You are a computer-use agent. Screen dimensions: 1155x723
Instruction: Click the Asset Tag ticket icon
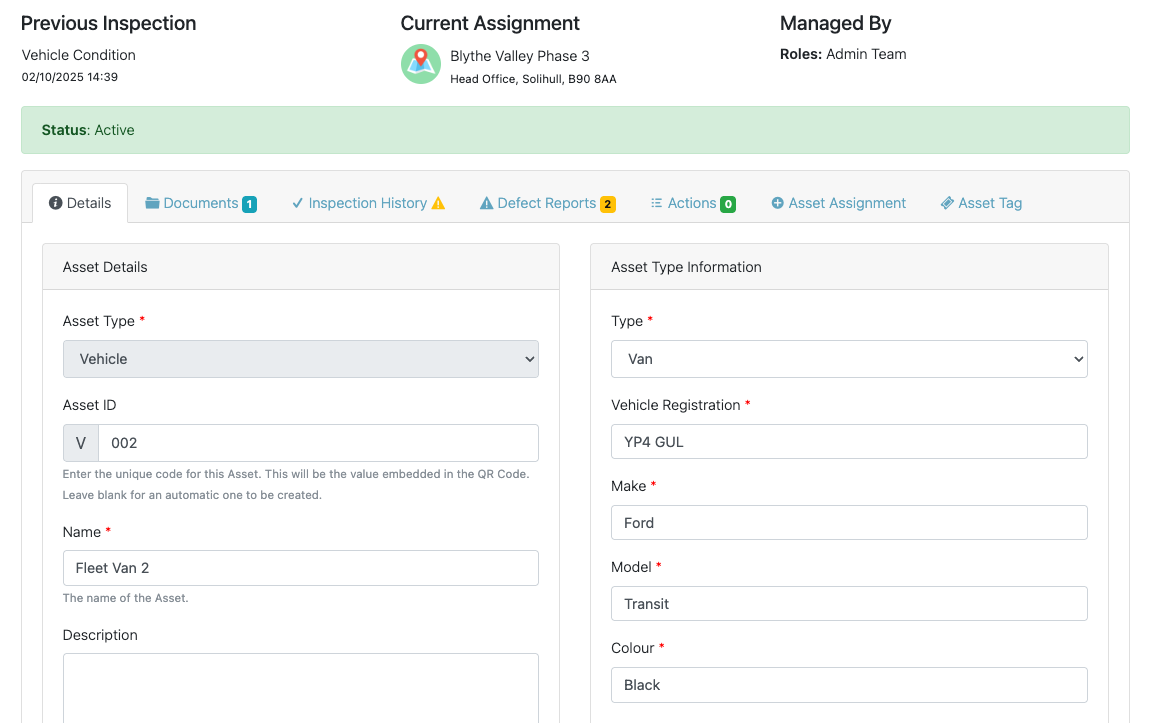coord(947,203)
